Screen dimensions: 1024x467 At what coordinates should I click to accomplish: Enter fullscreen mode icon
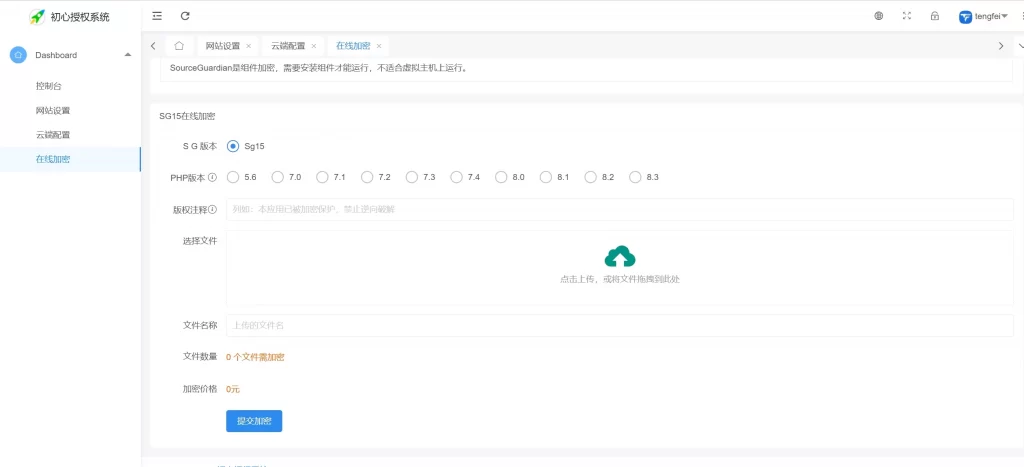point(906,16)
